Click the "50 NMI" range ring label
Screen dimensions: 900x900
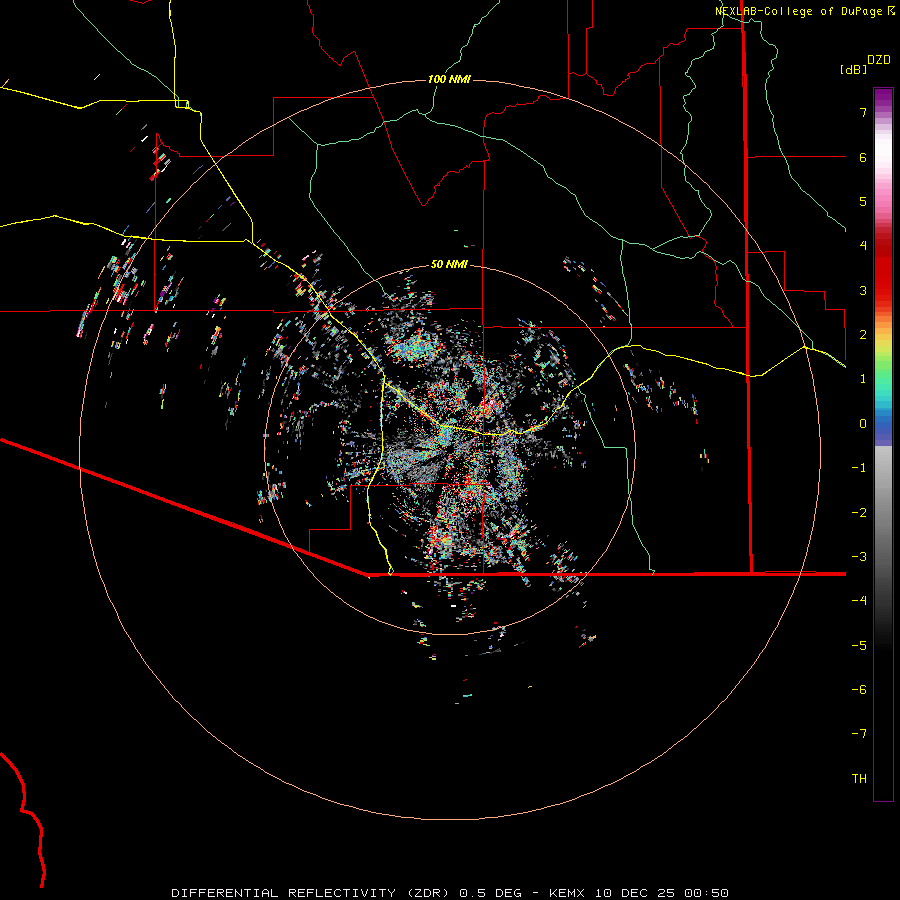[449, 265]
